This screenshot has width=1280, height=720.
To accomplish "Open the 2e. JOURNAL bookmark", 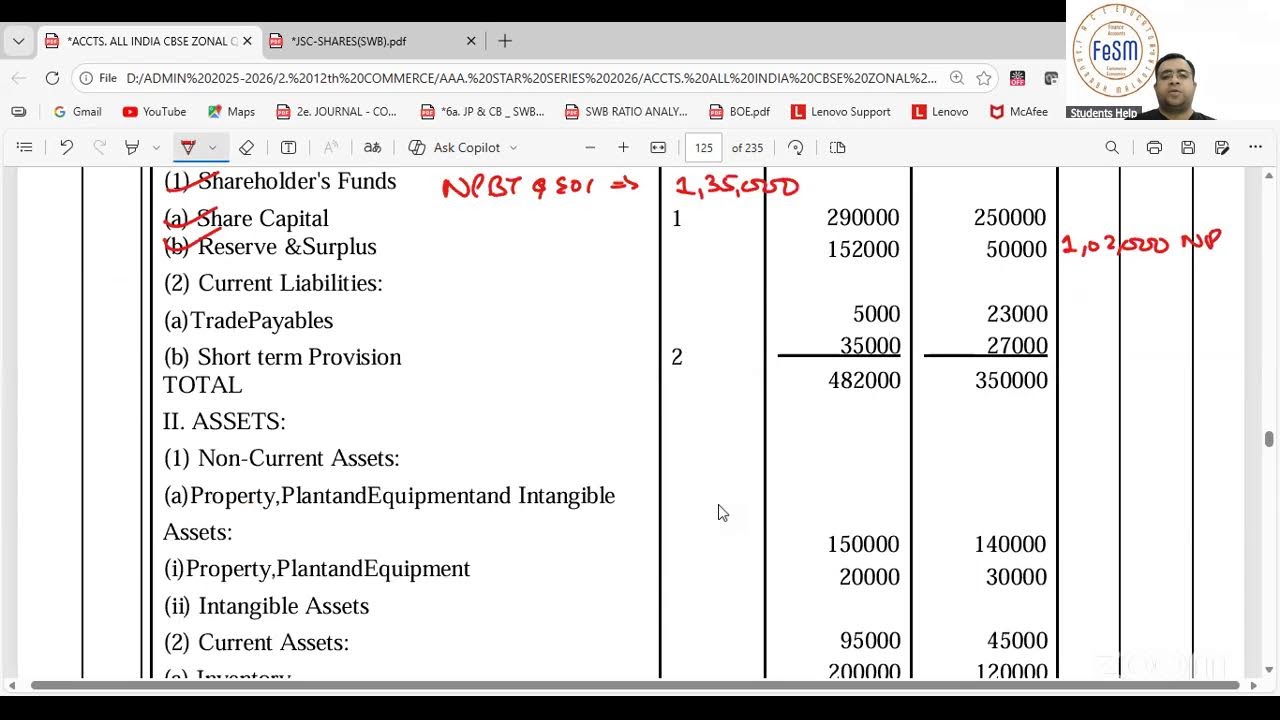I will tap(336, 112).
